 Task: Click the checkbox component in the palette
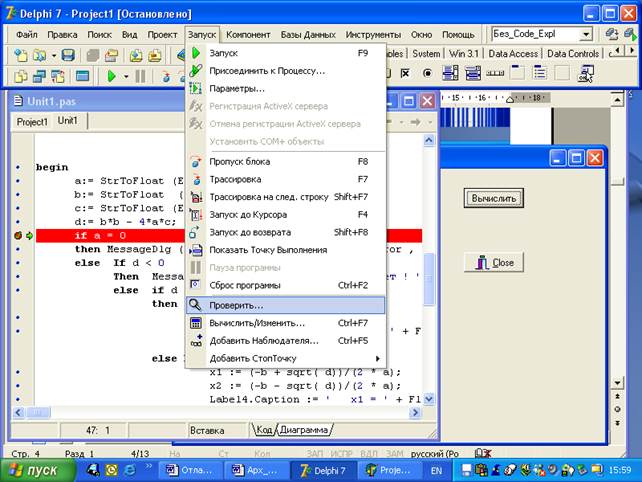click(x=405, y=73)
